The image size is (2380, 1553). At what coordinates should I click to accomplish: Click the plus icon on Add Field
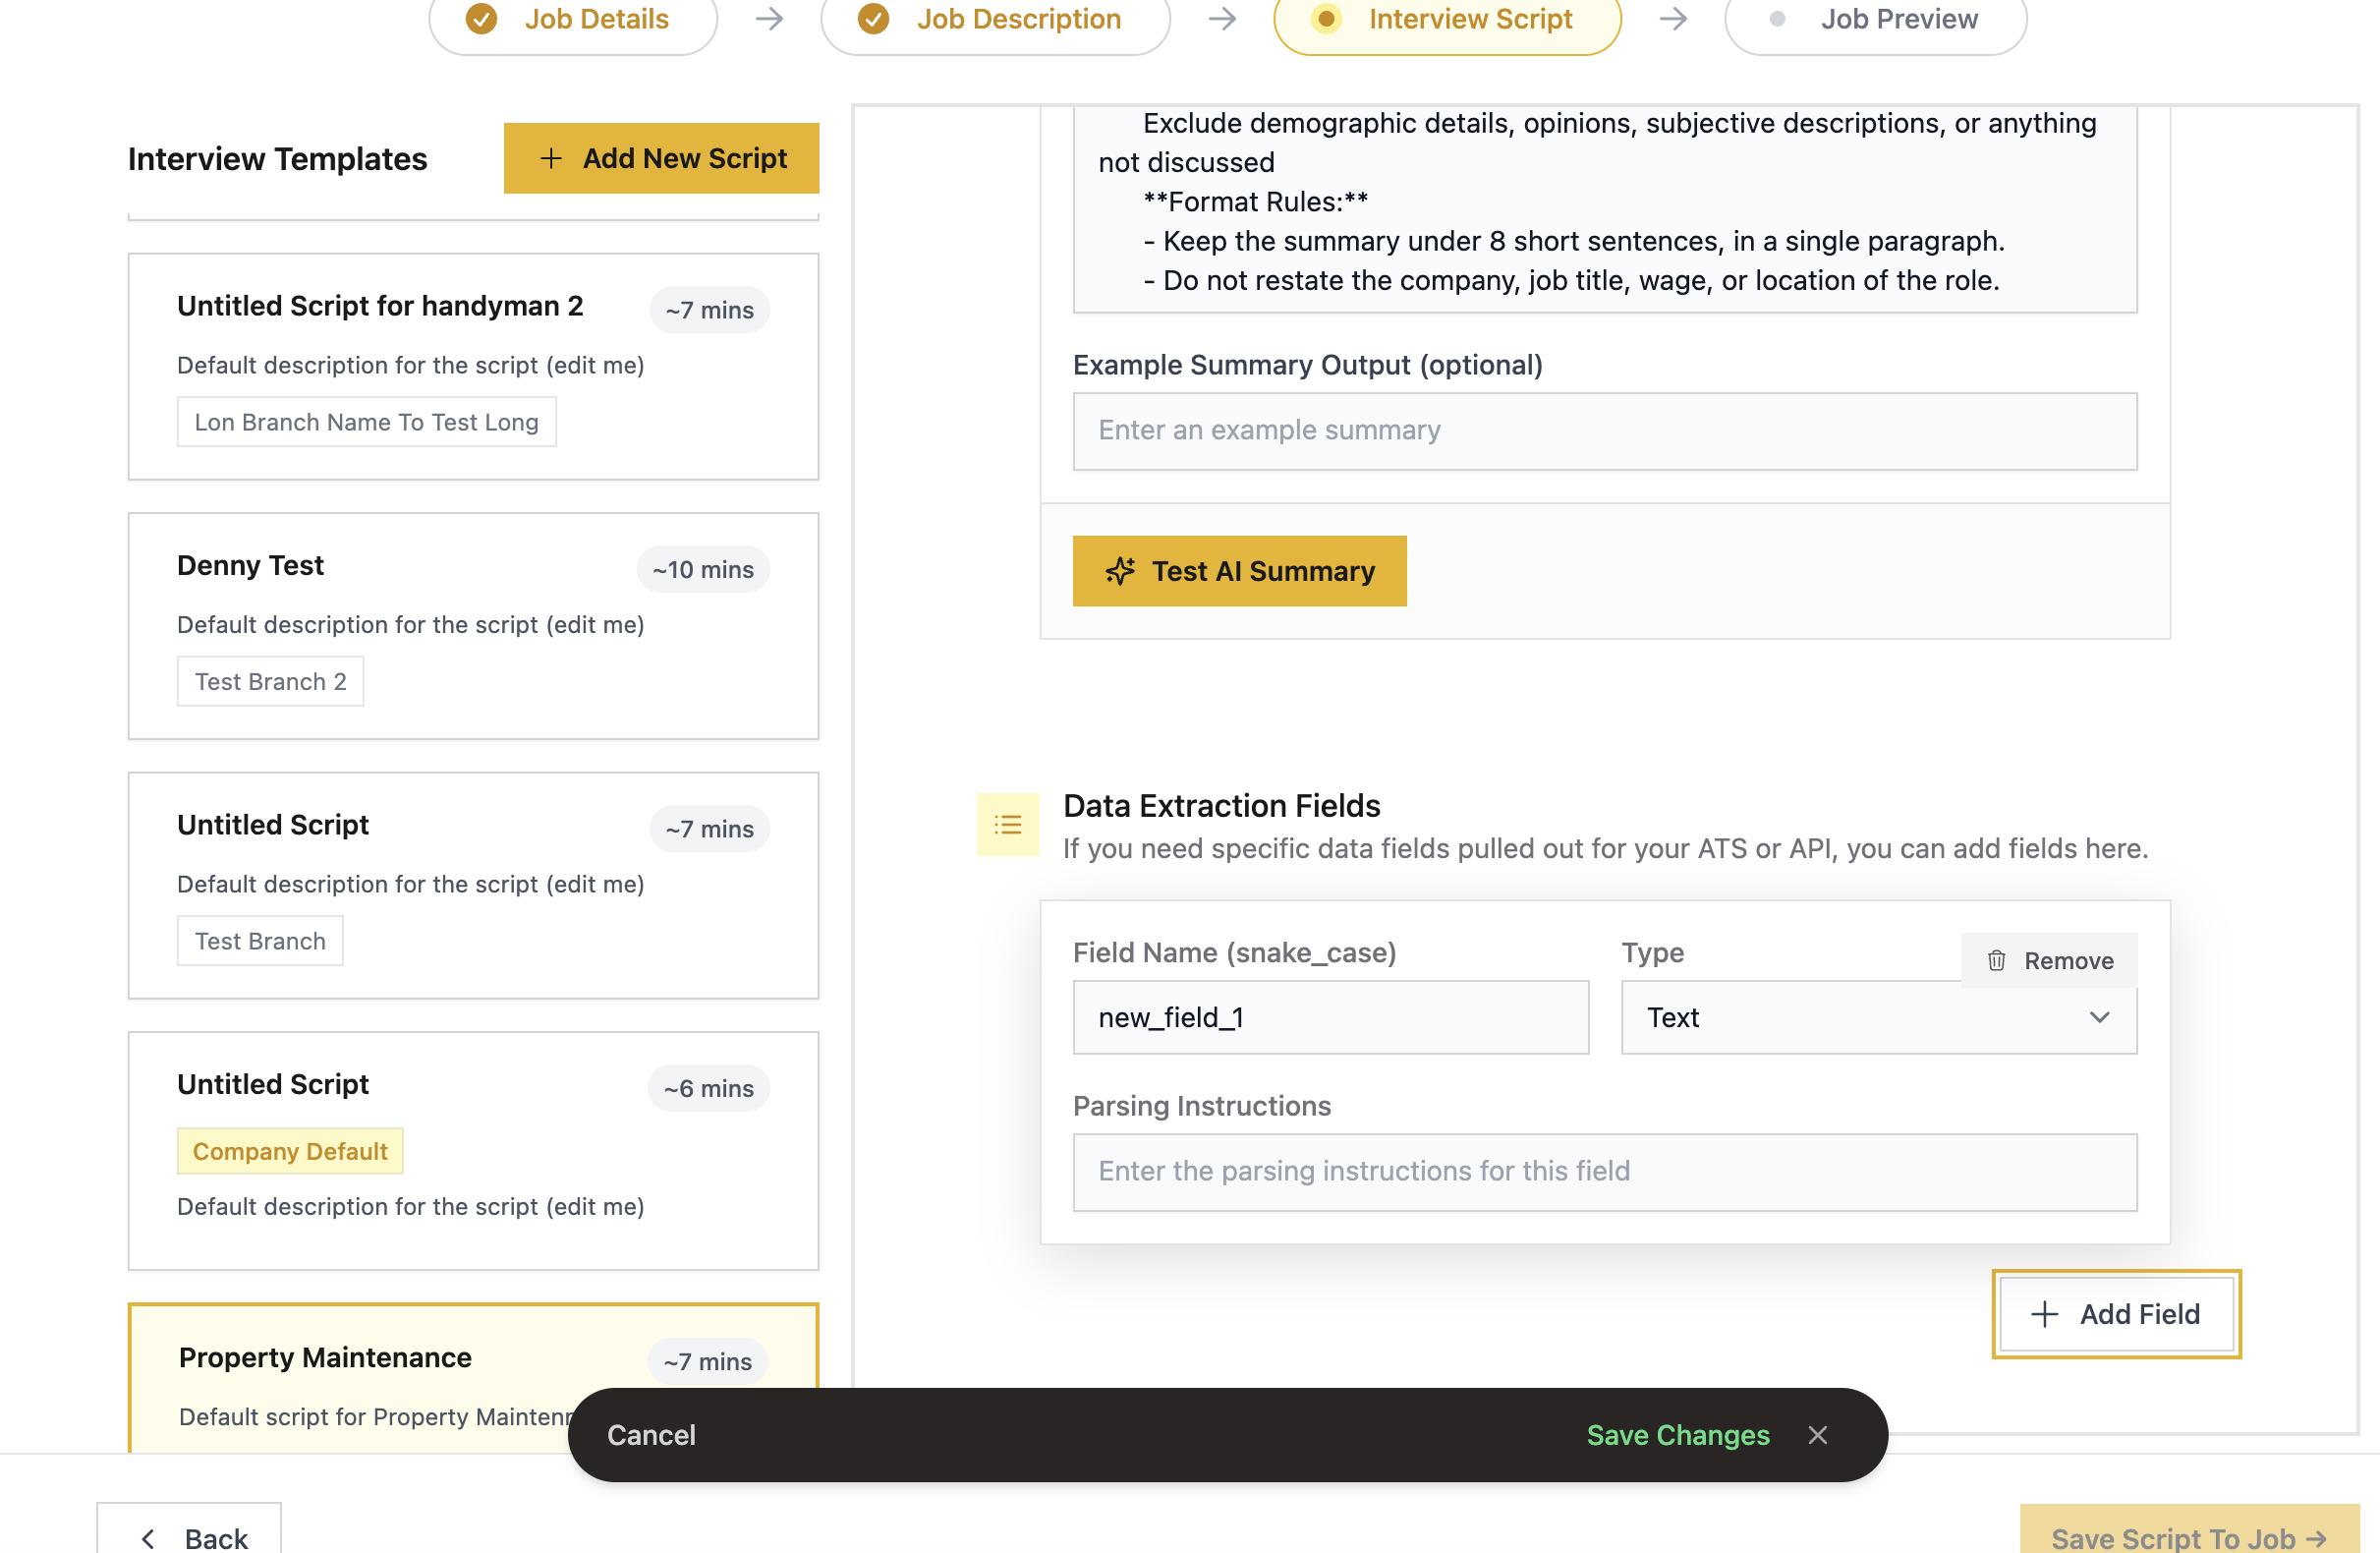[x=2044, y=1314]
